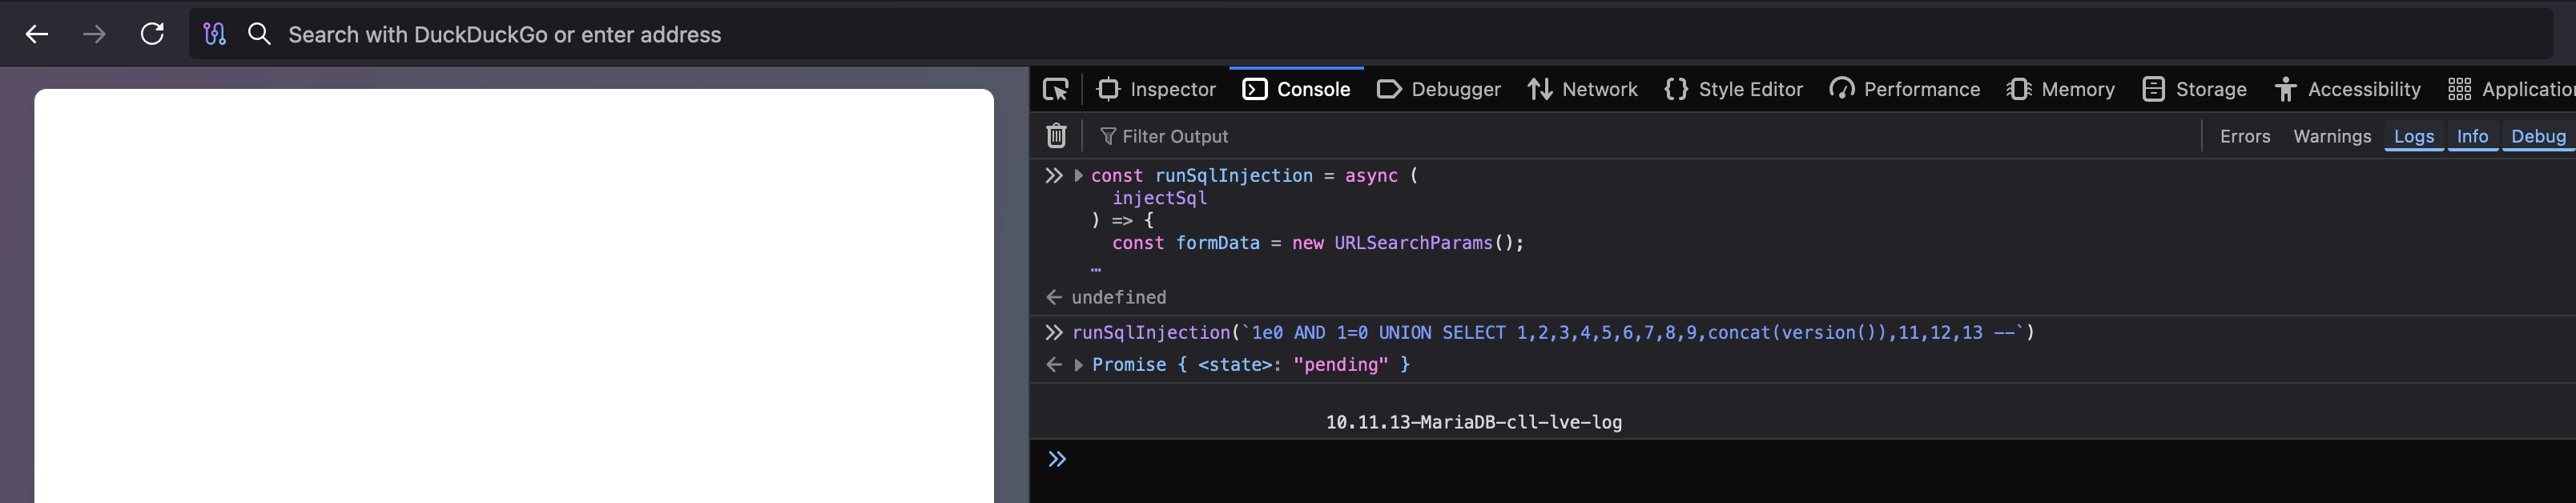The width and height of the screenshot is (2576, 503).
Task: Open the Inspector tab
Action: tap(1156, 90)
